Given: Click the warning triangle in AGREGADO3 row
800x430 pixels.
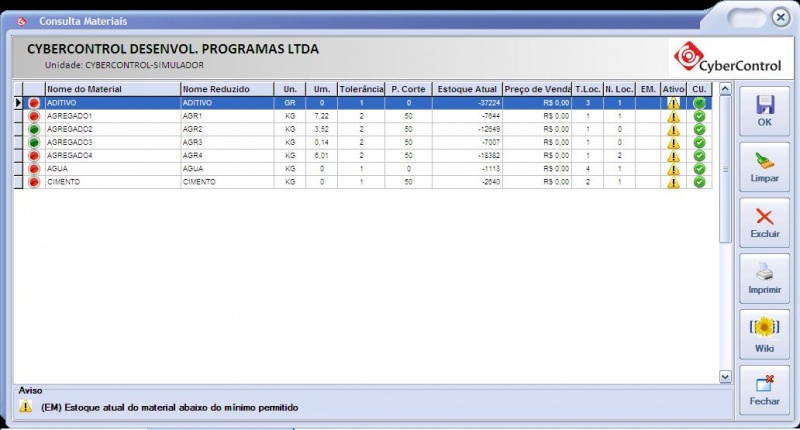Looking at the screenshot, I should point(673,142).
